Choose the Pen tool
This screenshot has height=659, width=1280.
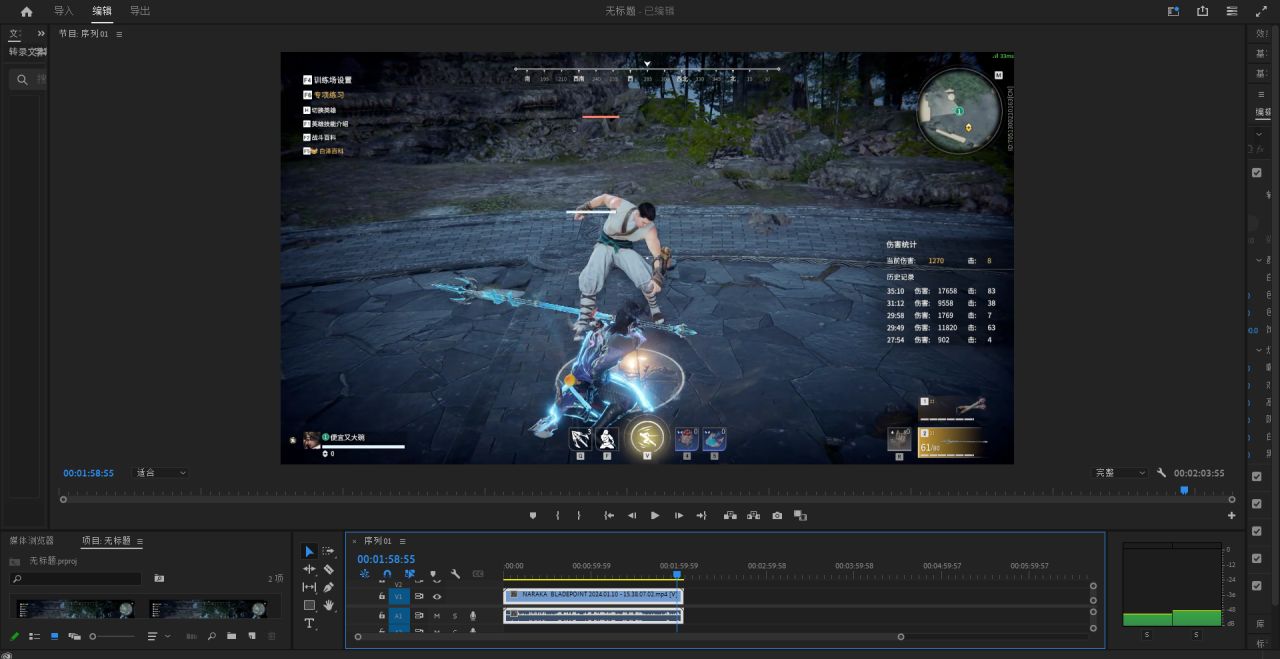tap(329, 587)
